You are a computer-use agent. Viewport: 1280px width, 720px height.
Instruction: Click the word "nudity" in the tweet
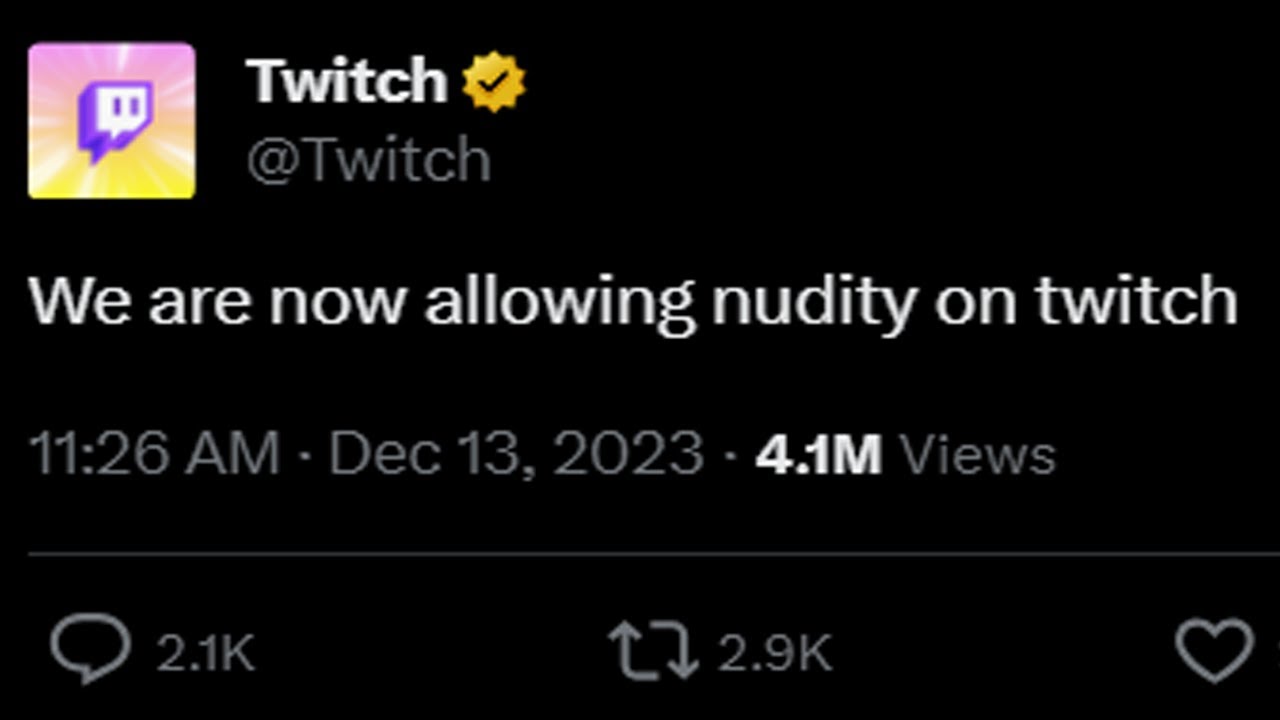click(814, 300)
